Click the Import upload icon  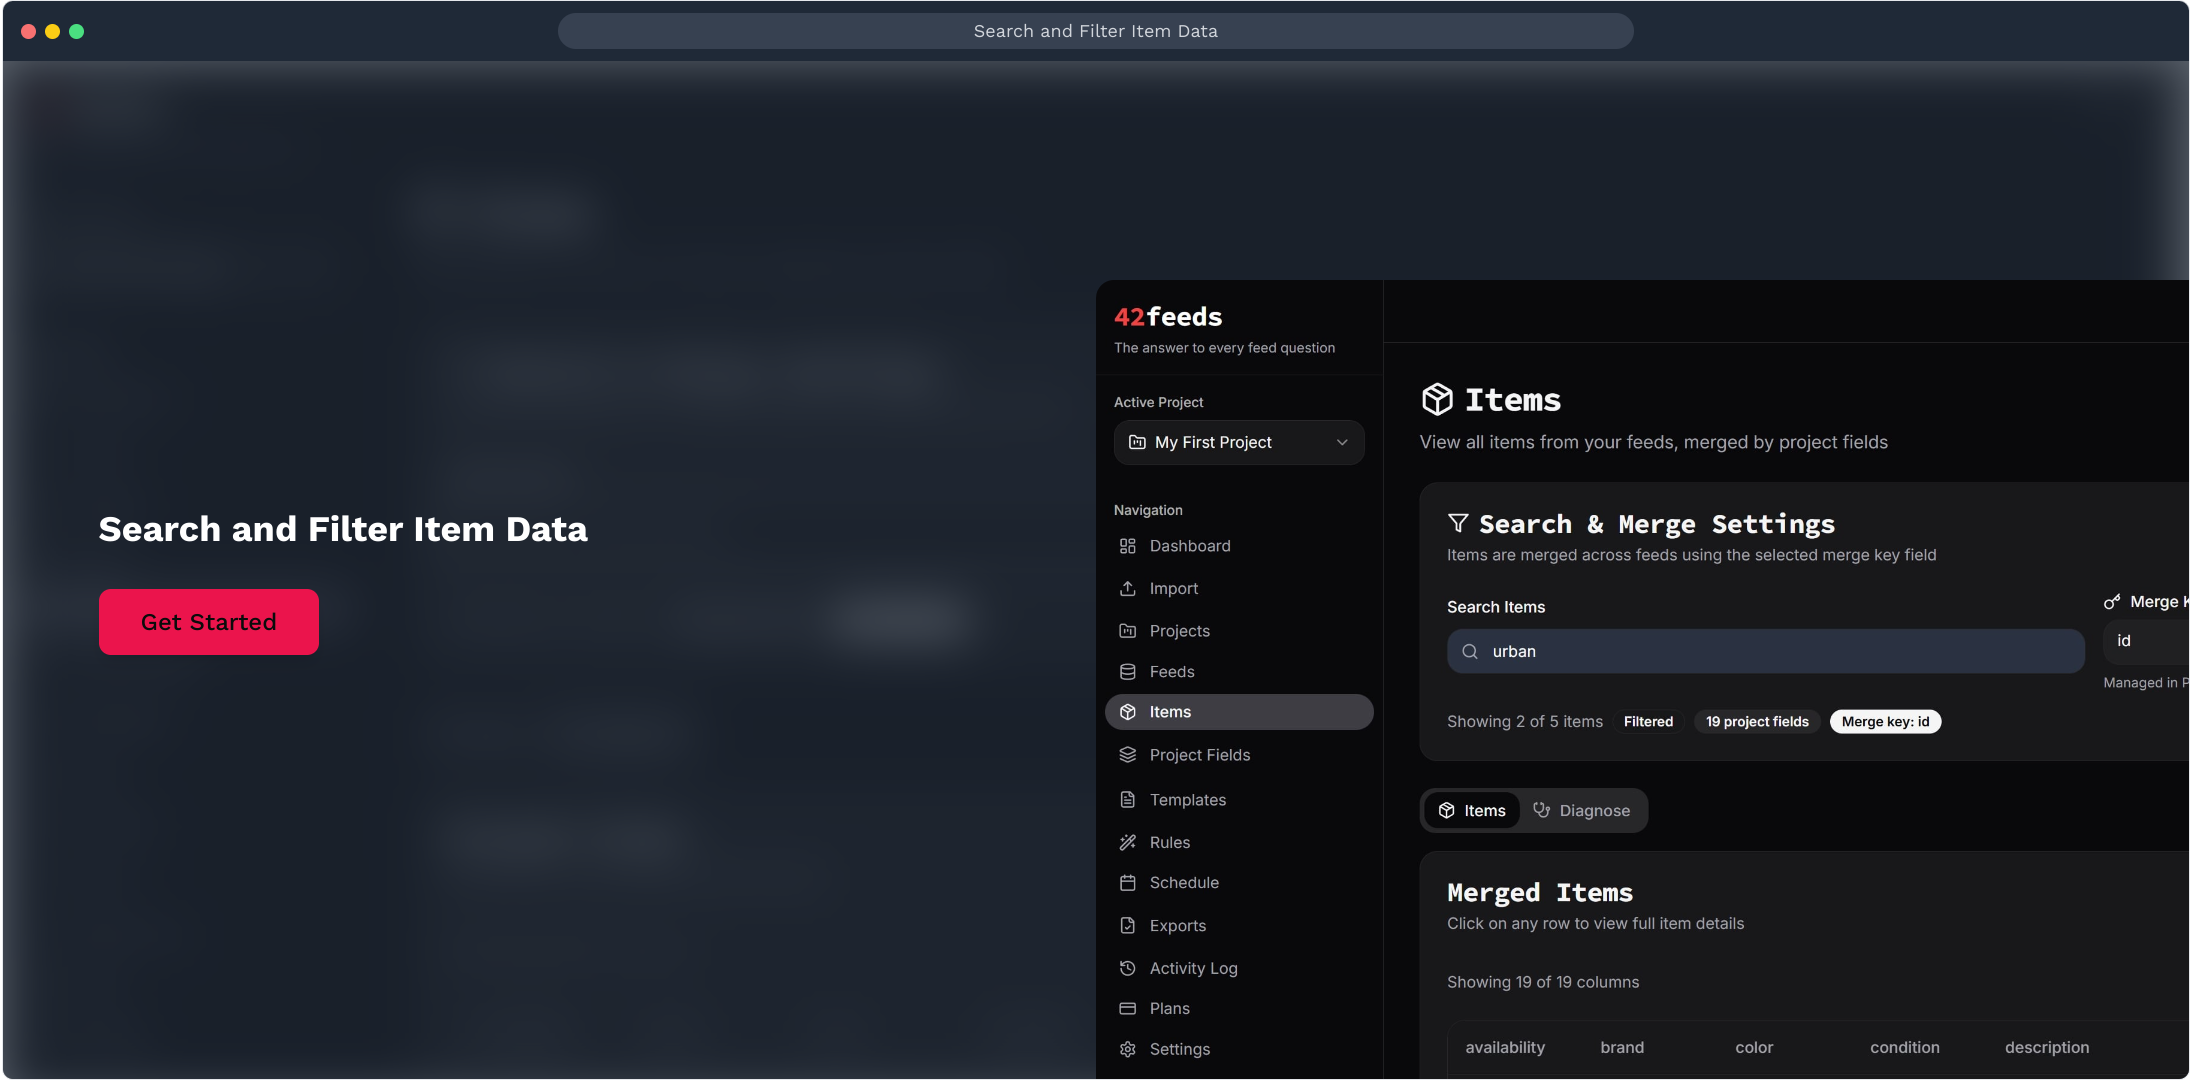tap(1127, 588)
